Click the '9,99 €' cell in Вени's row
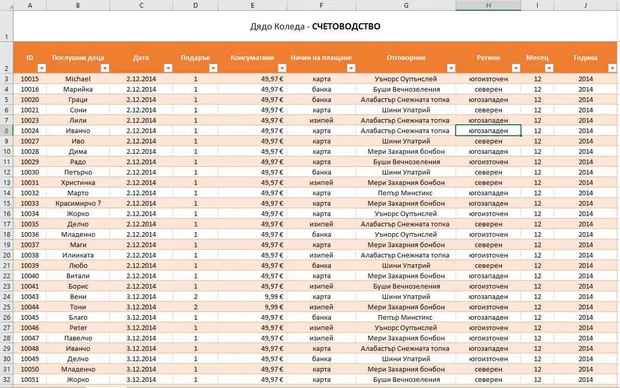620x388 pixels. (x=252, y=297)
